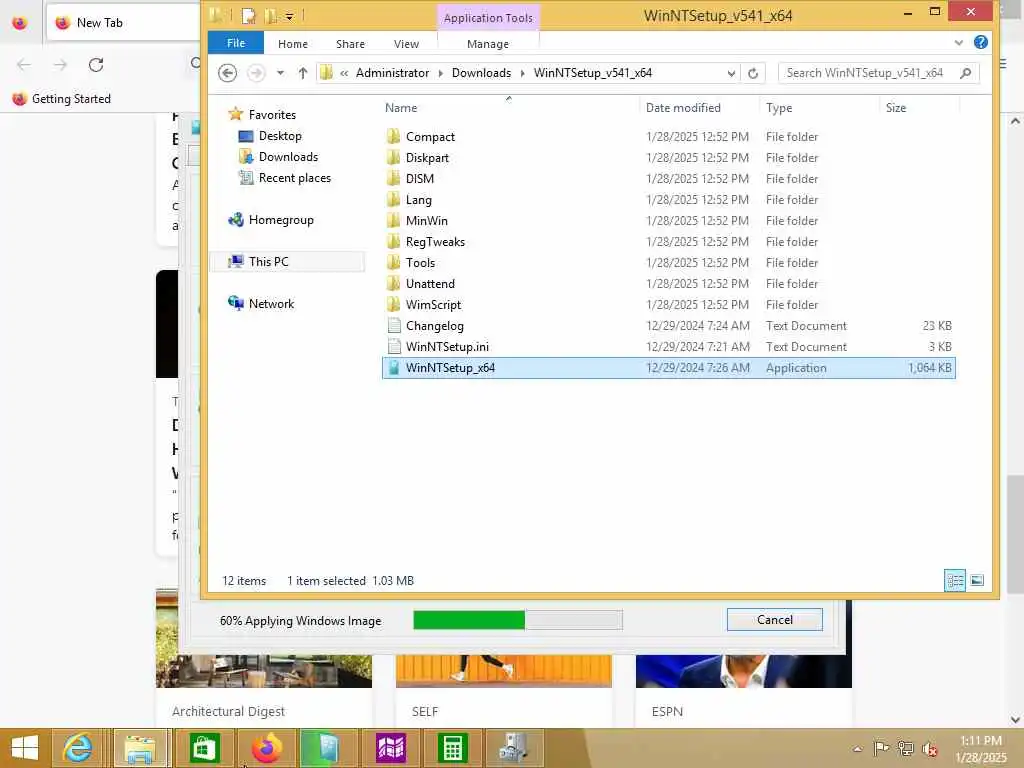Screen dimensions: 1024x768
Task: Cancel the Applying Windows Image operation
Action: [775, 620]
